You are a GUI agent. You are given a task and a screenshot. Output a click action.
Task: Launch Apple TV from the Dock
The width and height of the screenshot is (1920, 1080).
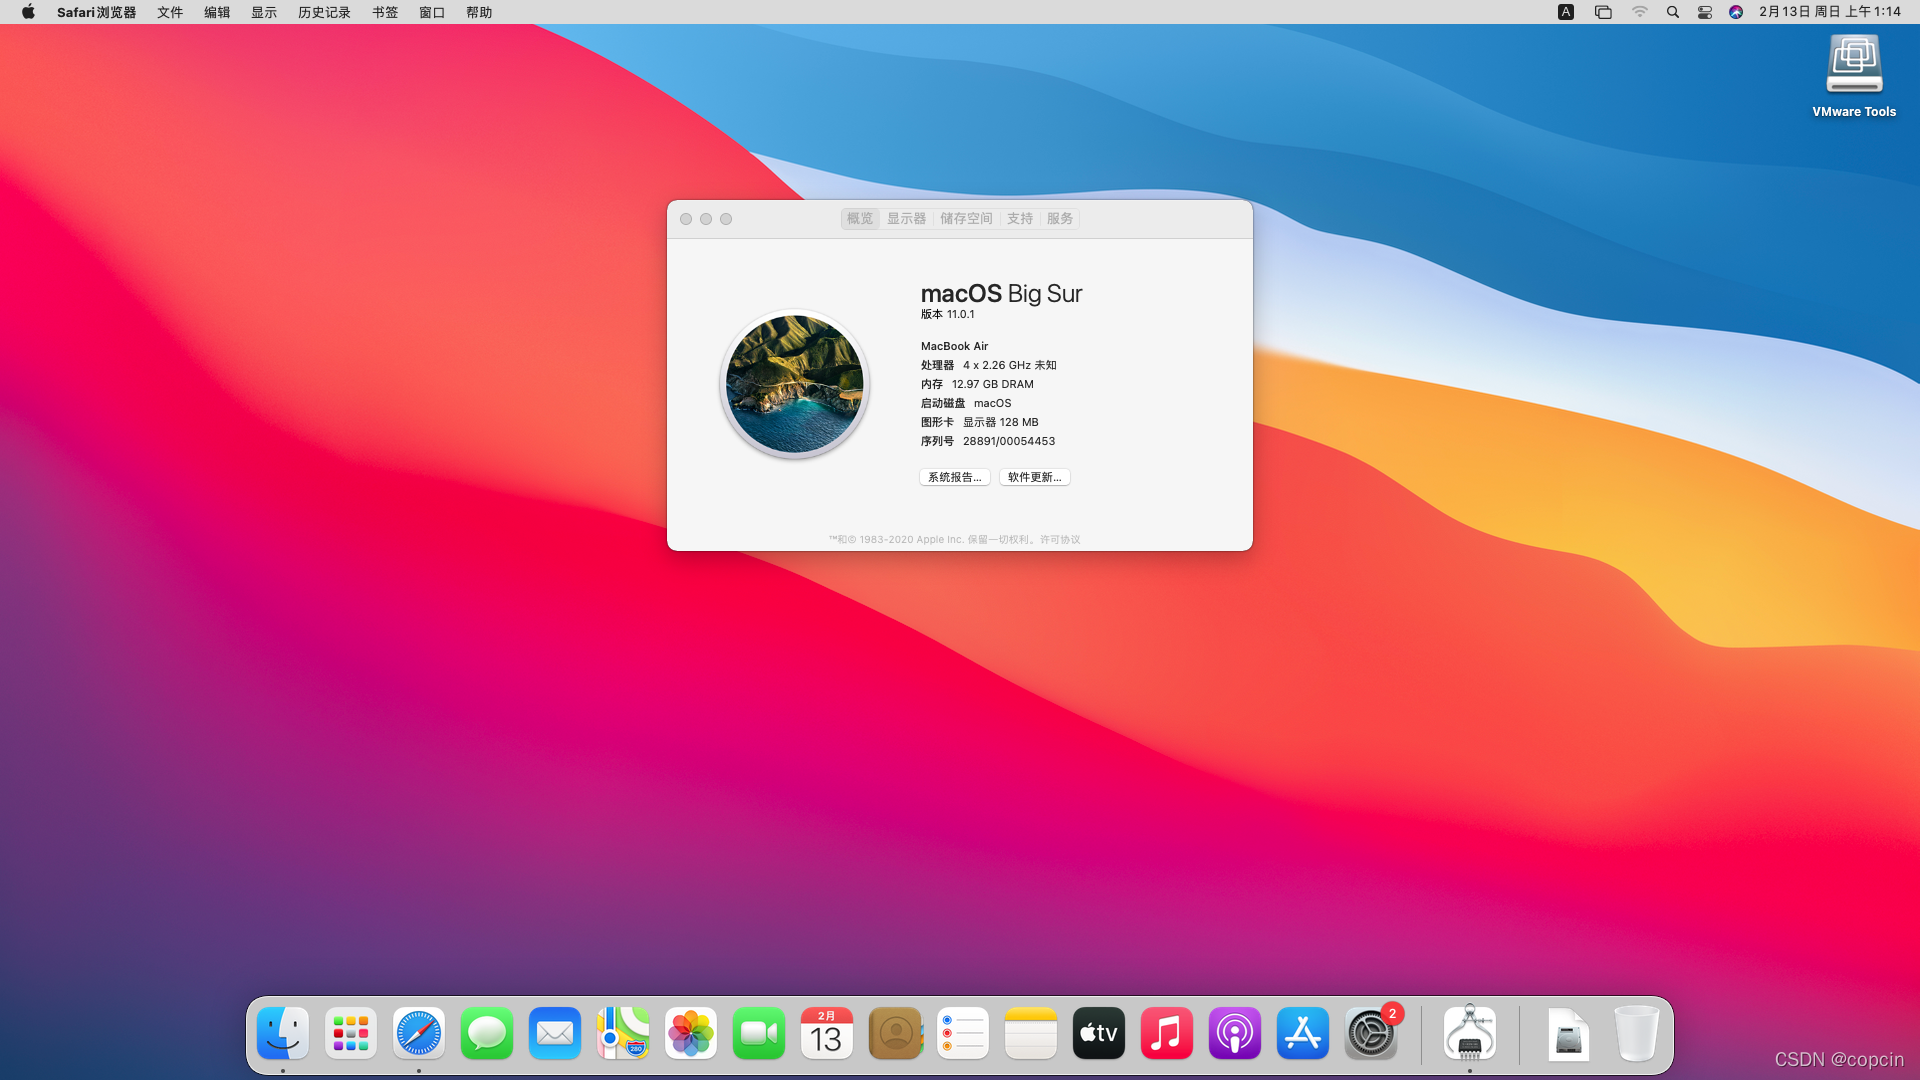1099,1033
